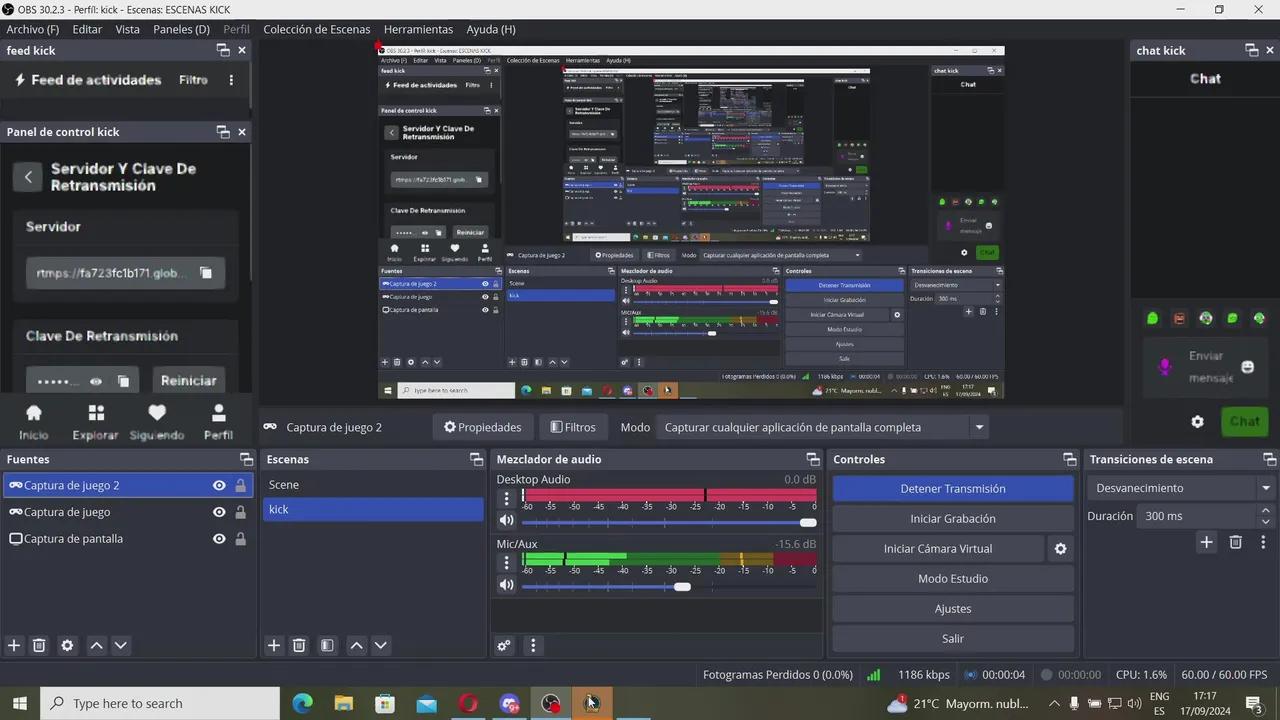Image resolution: width=1280 pixels, height=720 pixels.
Task: Open the Herramientas menu
Action: [418, 29]
